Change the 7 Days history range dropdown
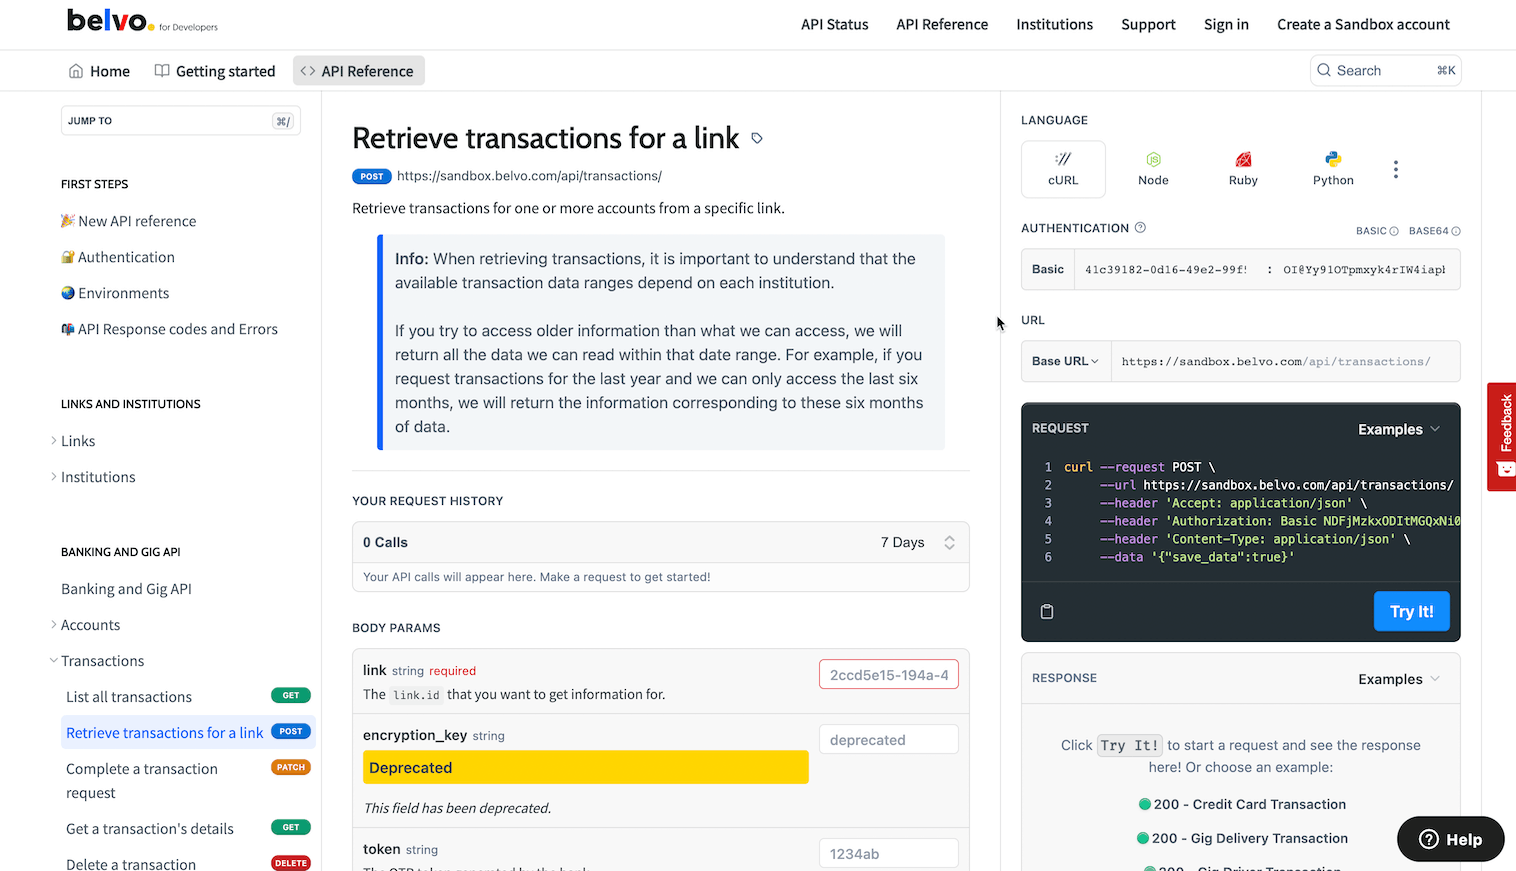The width and height of the screenshot is (1516, 871). [x=918, y=542]
